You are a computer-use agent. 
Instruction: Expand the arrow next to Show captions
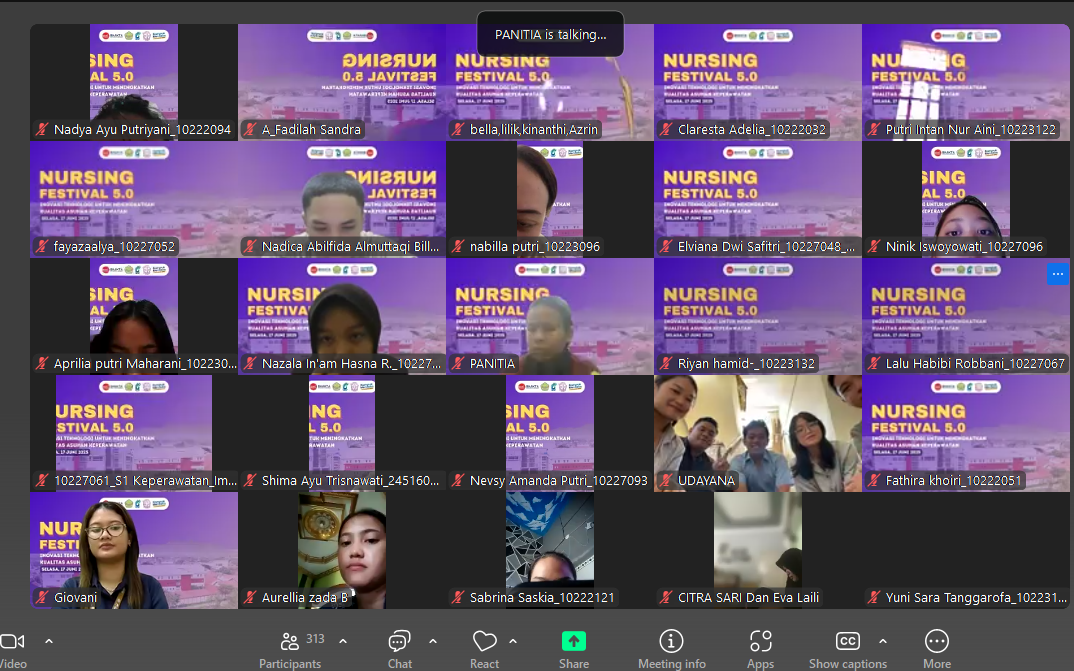882,641
